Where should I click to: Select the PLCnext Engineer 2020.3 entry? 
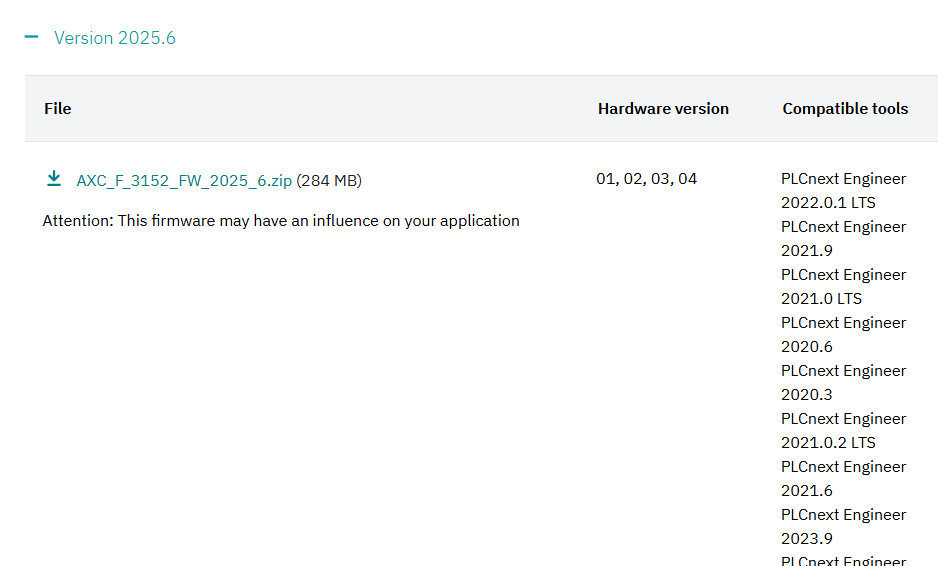(x=843, y=382)
